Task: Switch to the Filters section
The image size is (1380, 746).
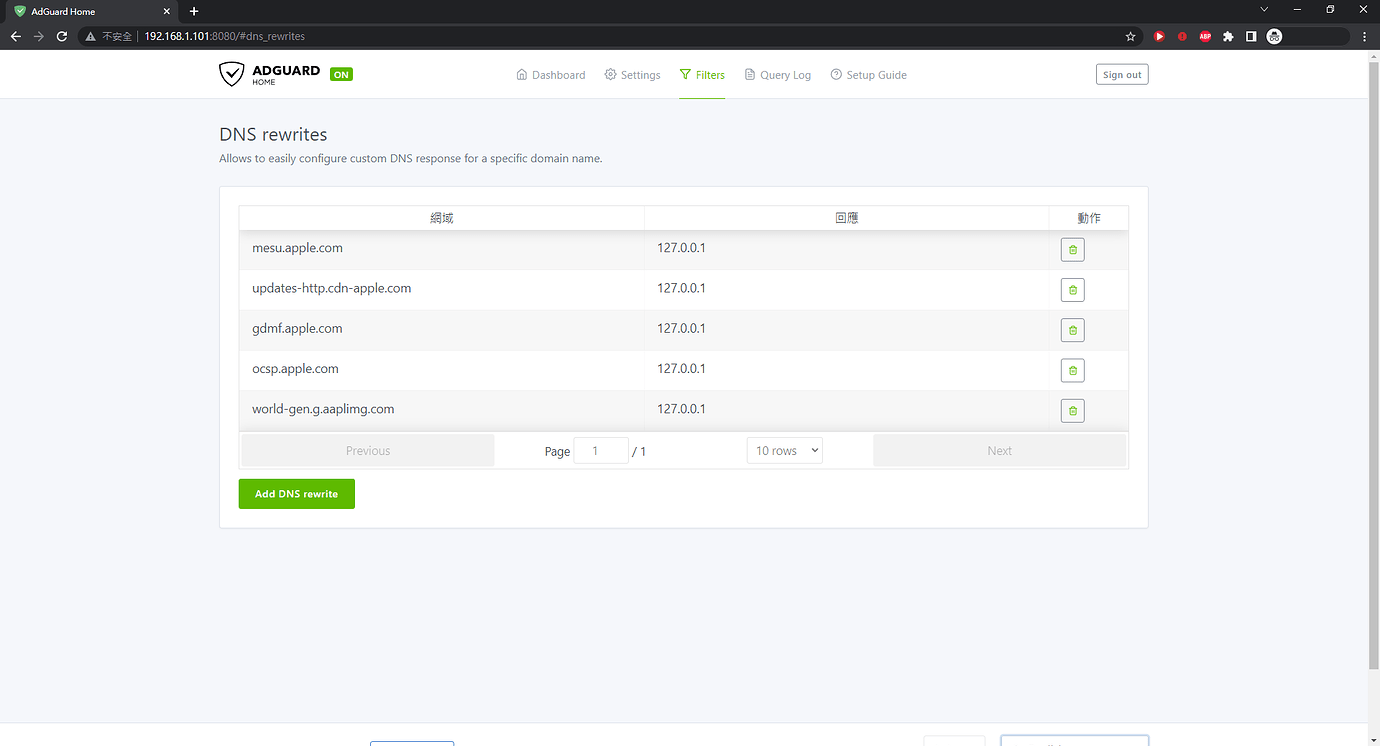Action: 702,74
